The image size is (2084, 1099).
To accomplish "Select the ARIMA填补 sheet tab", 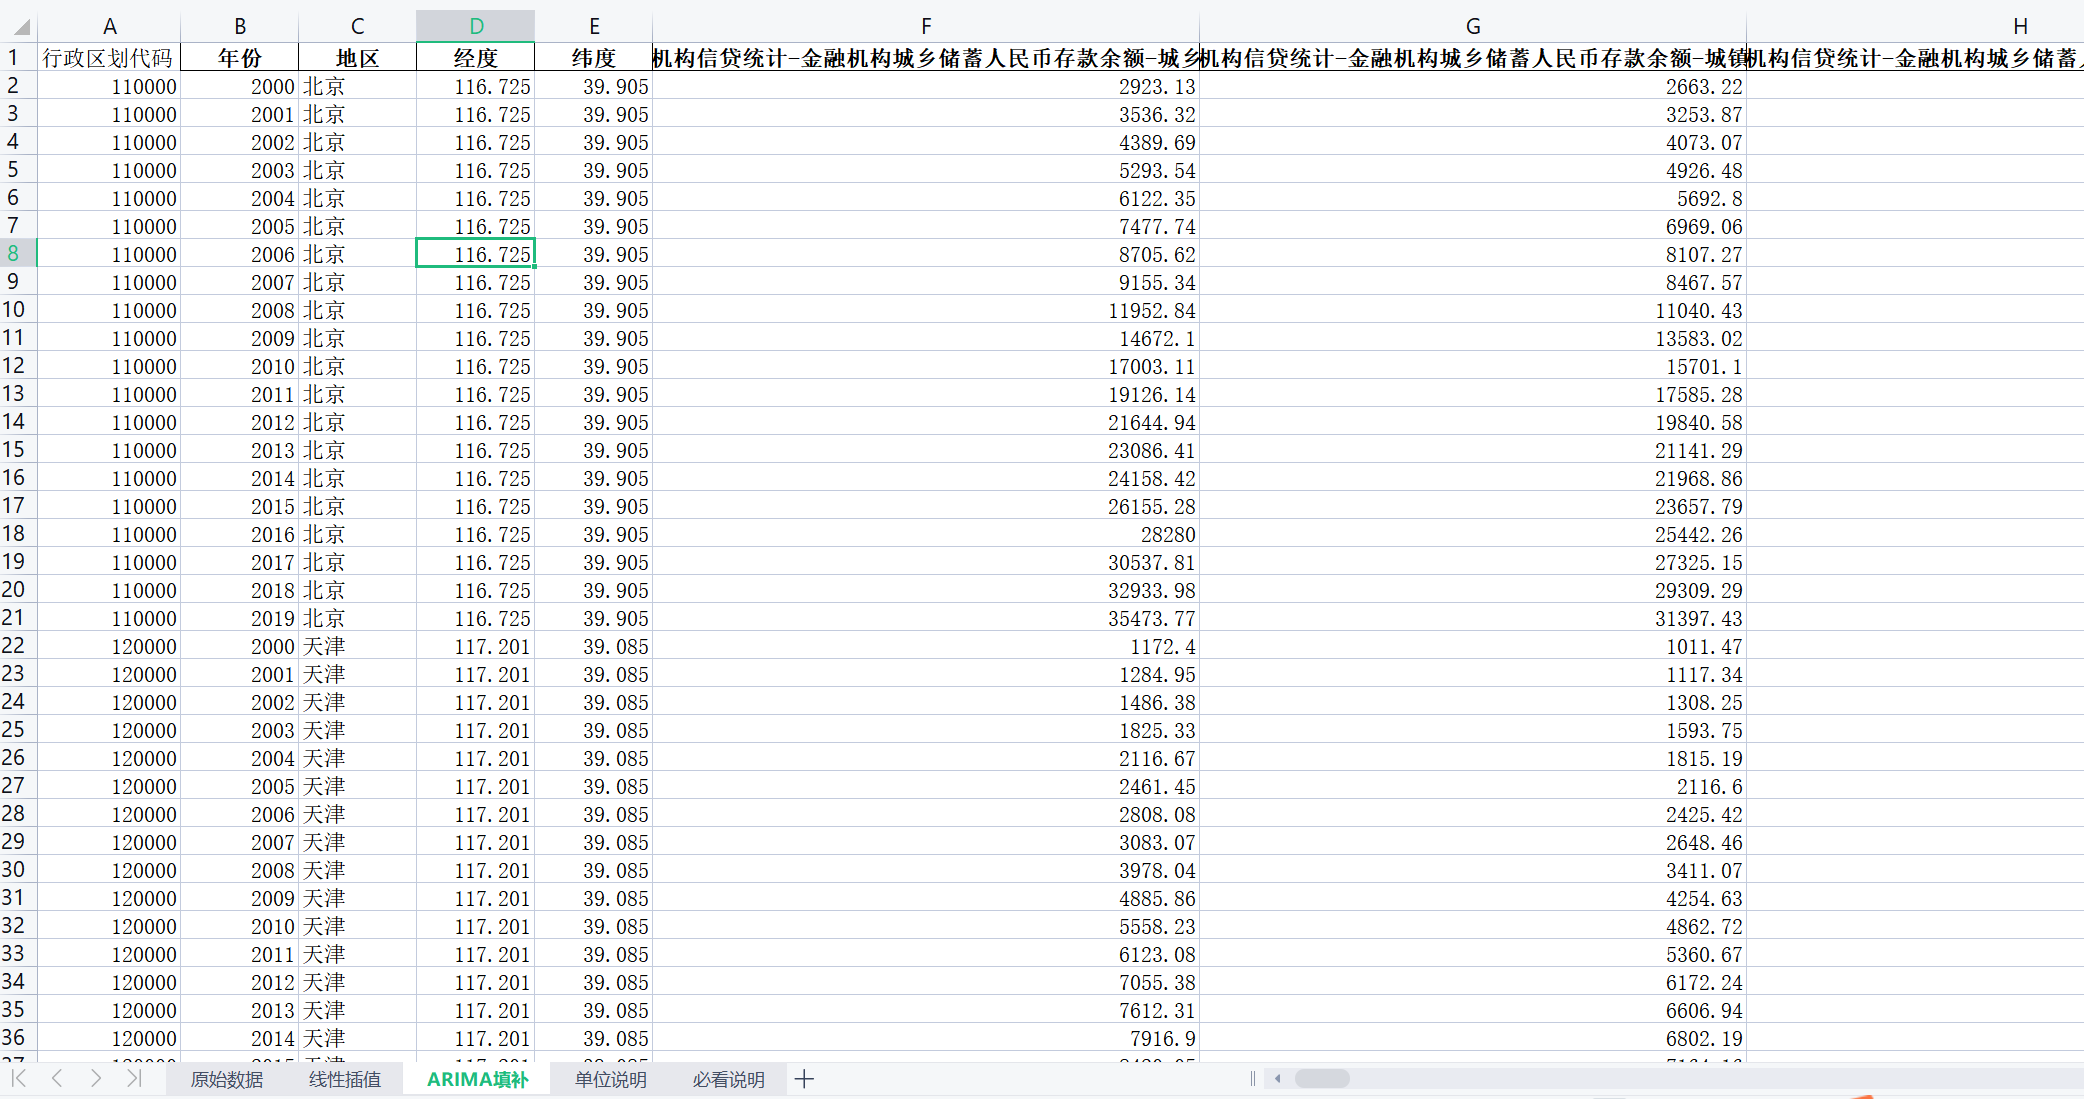I will [477, 1080].
